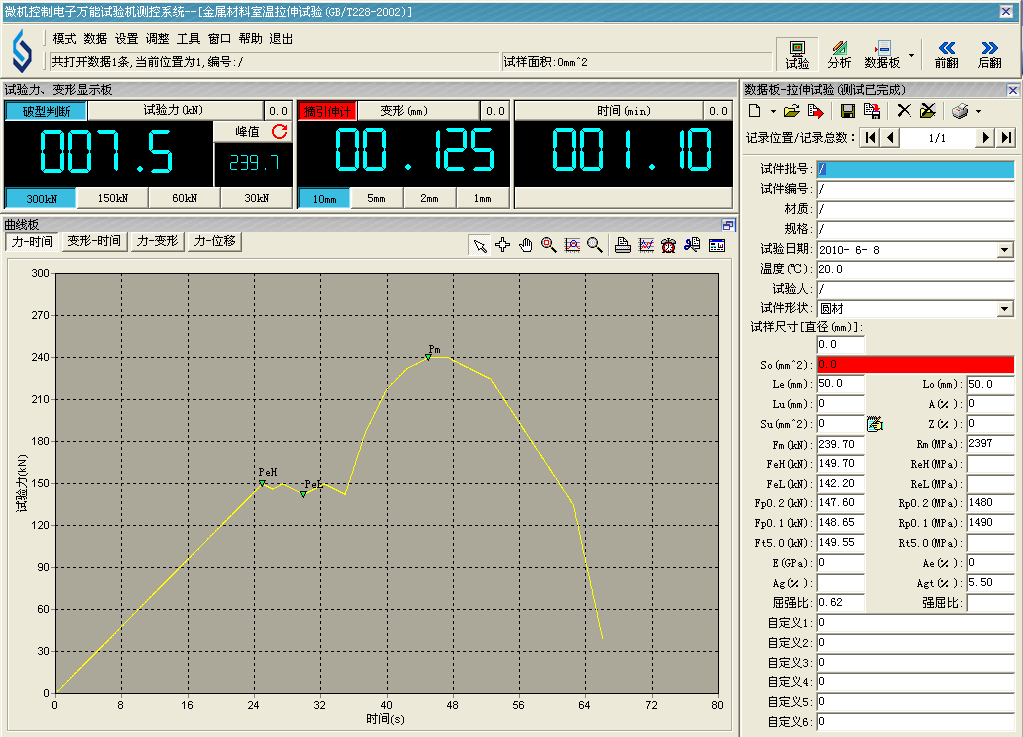This screenshot has width=1023, height=737.
Task: Click the crosshair cursor tool
Action: tap(503, 245)
